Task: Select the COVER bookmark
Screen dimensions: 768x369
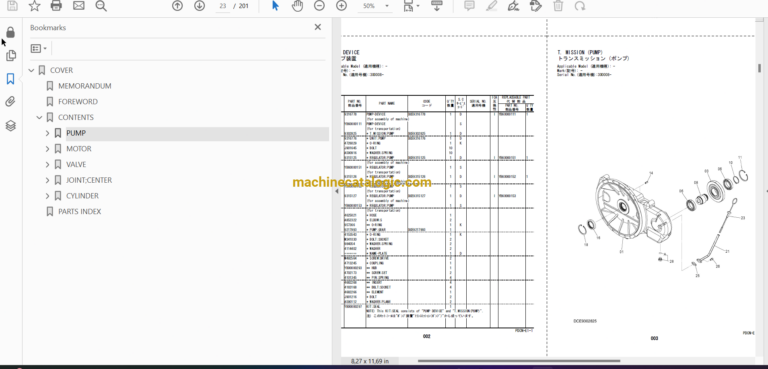Action: point(61,71)
